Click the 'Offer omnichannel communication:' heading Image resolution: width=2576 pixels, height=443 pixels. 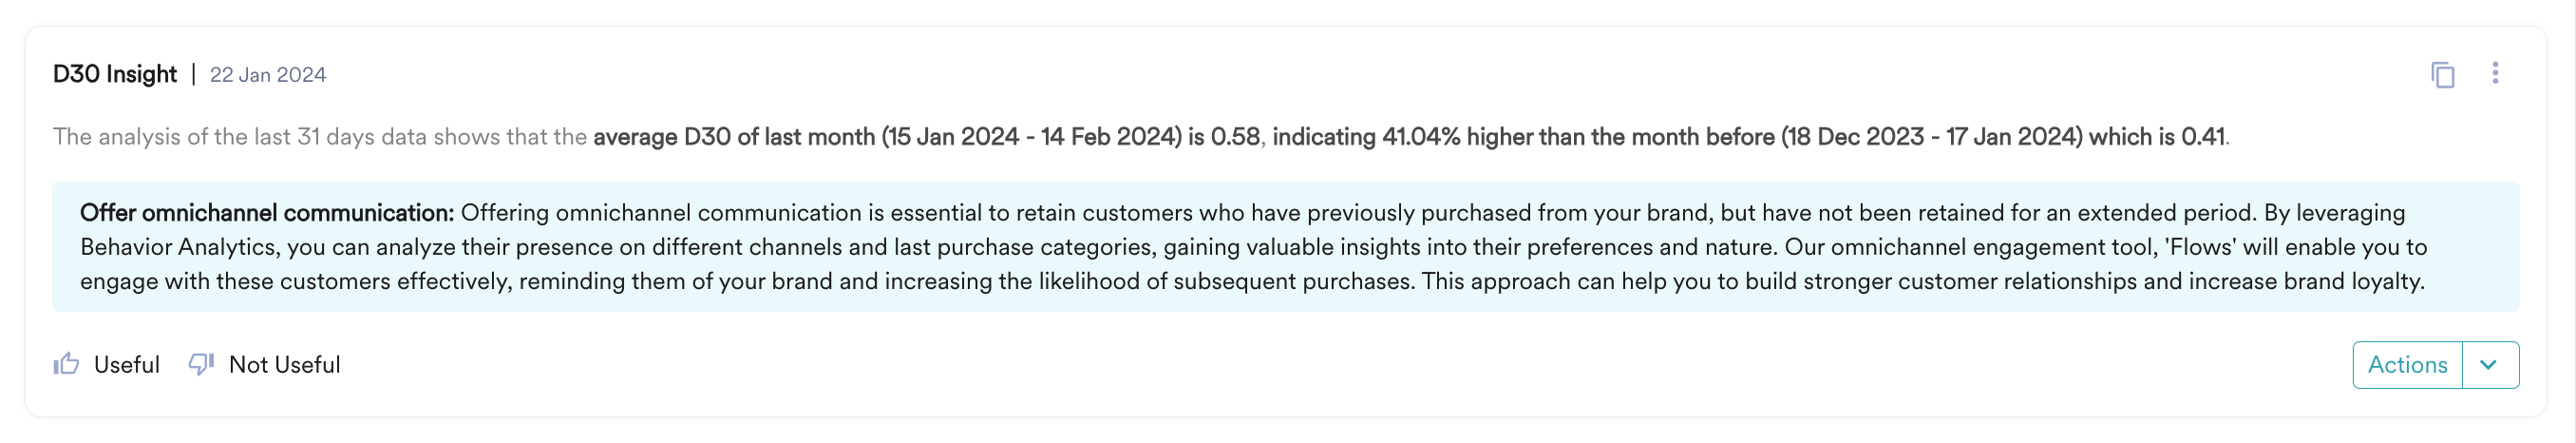[267, 213]
